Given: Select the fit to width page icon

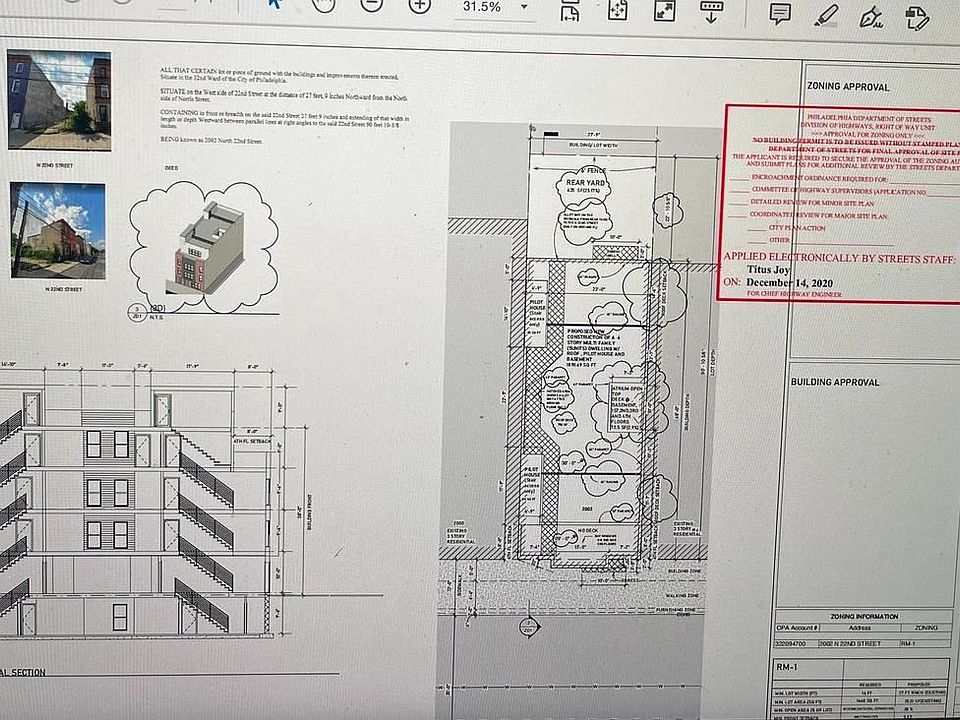Looking at the screenshot, I should point(570,12).
